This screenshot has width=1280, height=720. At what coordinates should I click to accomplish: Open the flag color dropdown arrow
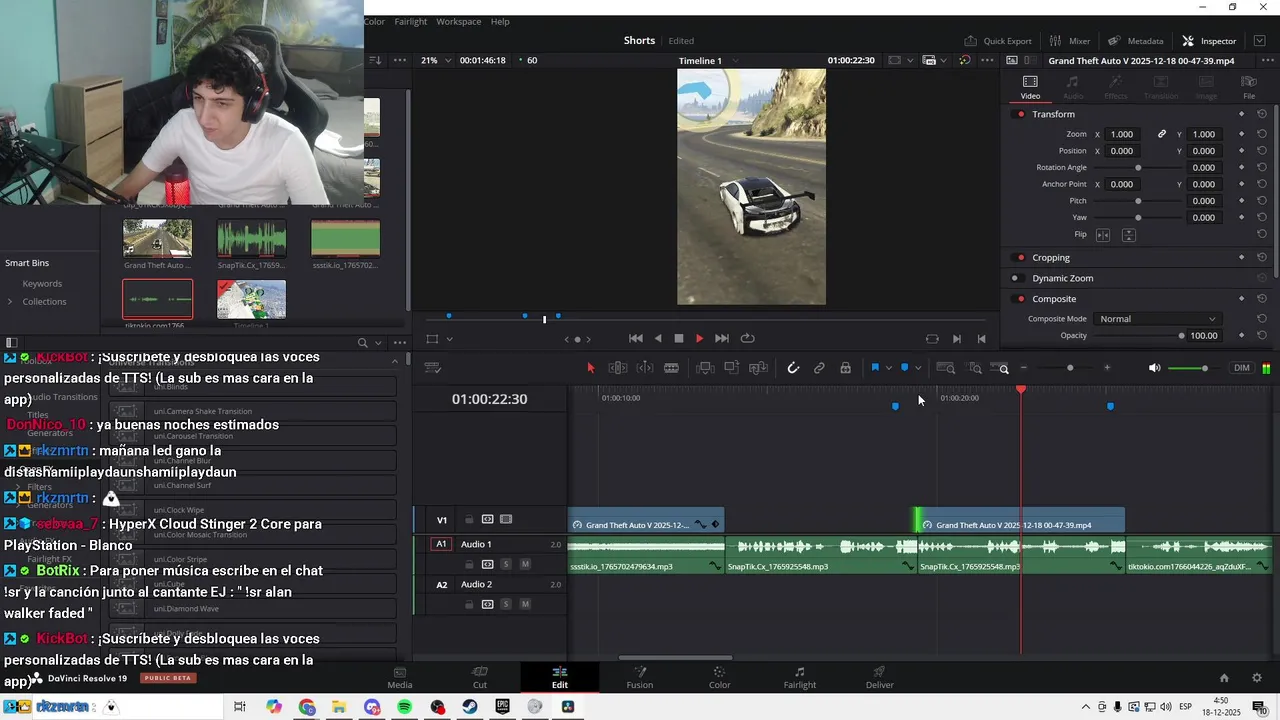tap(888, 368)
